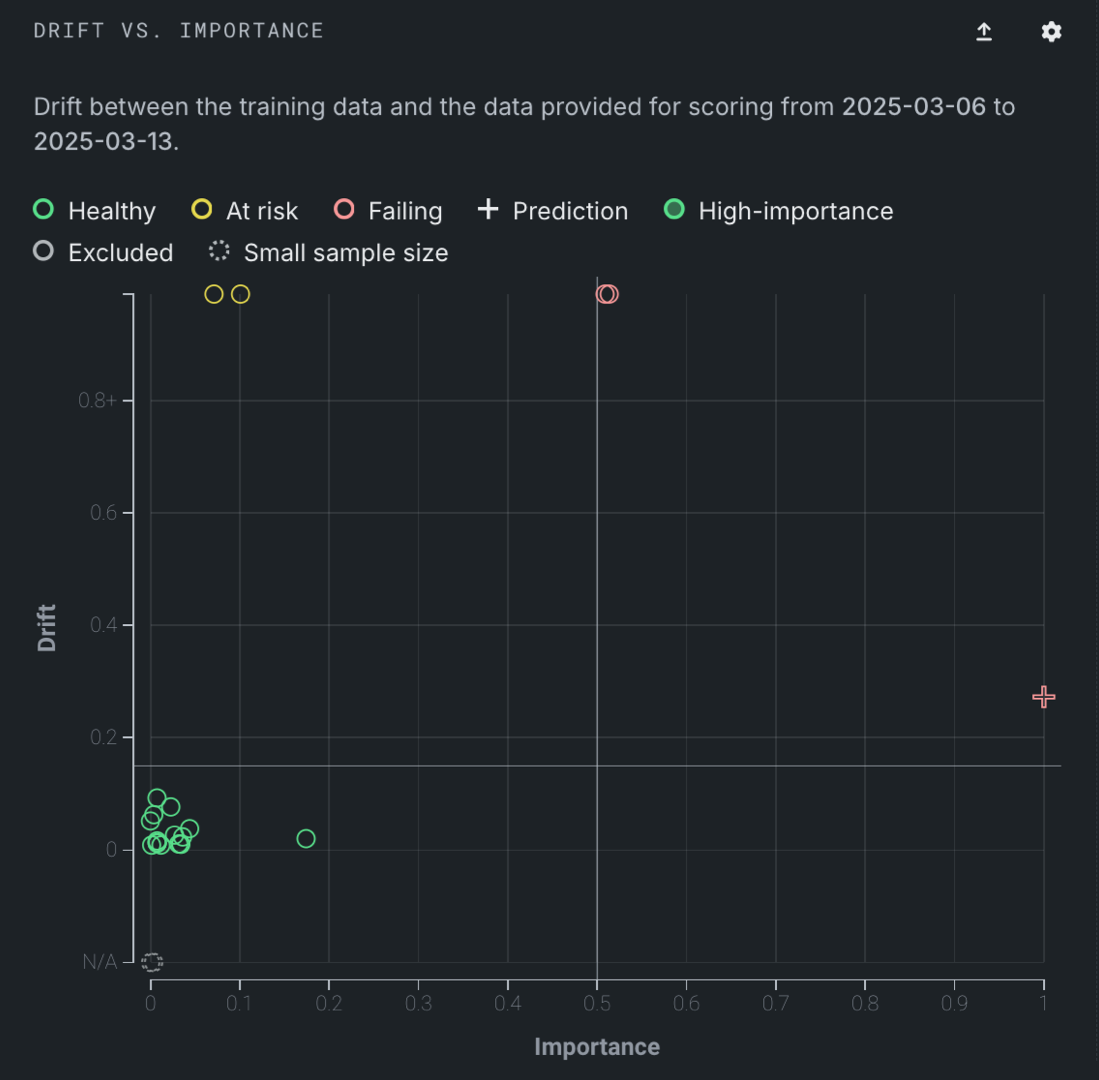Click the export upload icon
Viewport: 1099px width, 1080px height.
click(x=984, y=32)
